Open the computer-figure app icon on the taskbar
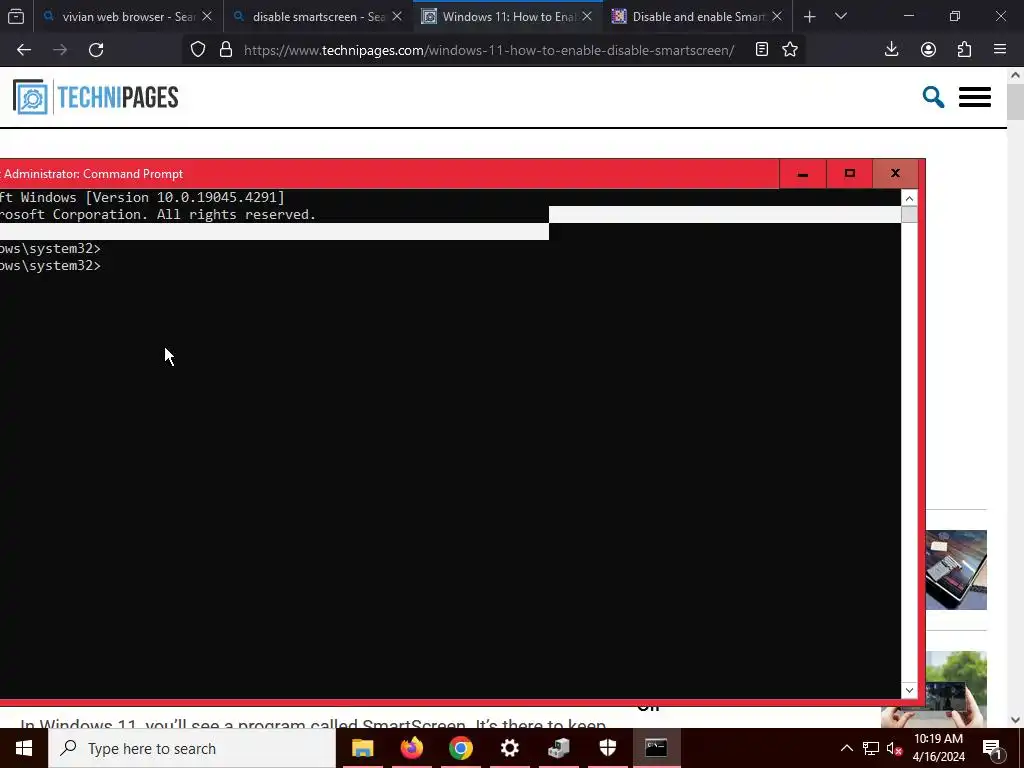 (559, 748)
